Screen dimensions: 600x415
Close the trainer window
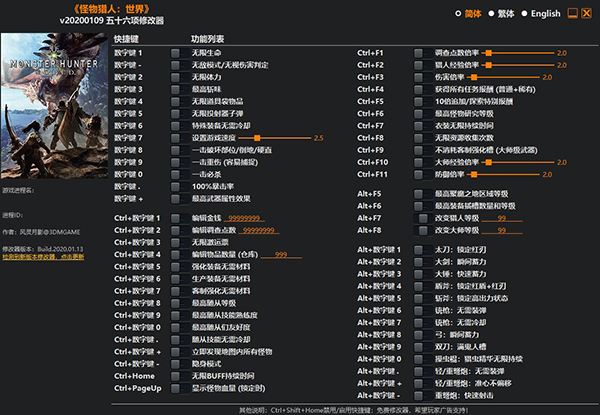pos(587,14)
